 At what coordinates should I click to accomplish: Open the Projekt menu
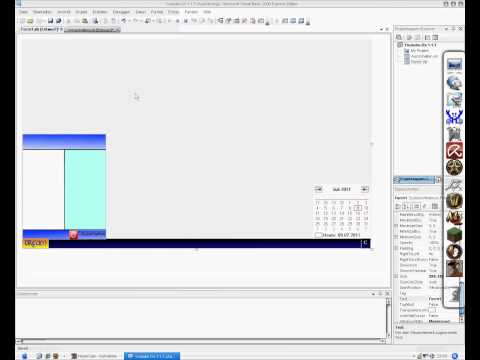(81, 12)
